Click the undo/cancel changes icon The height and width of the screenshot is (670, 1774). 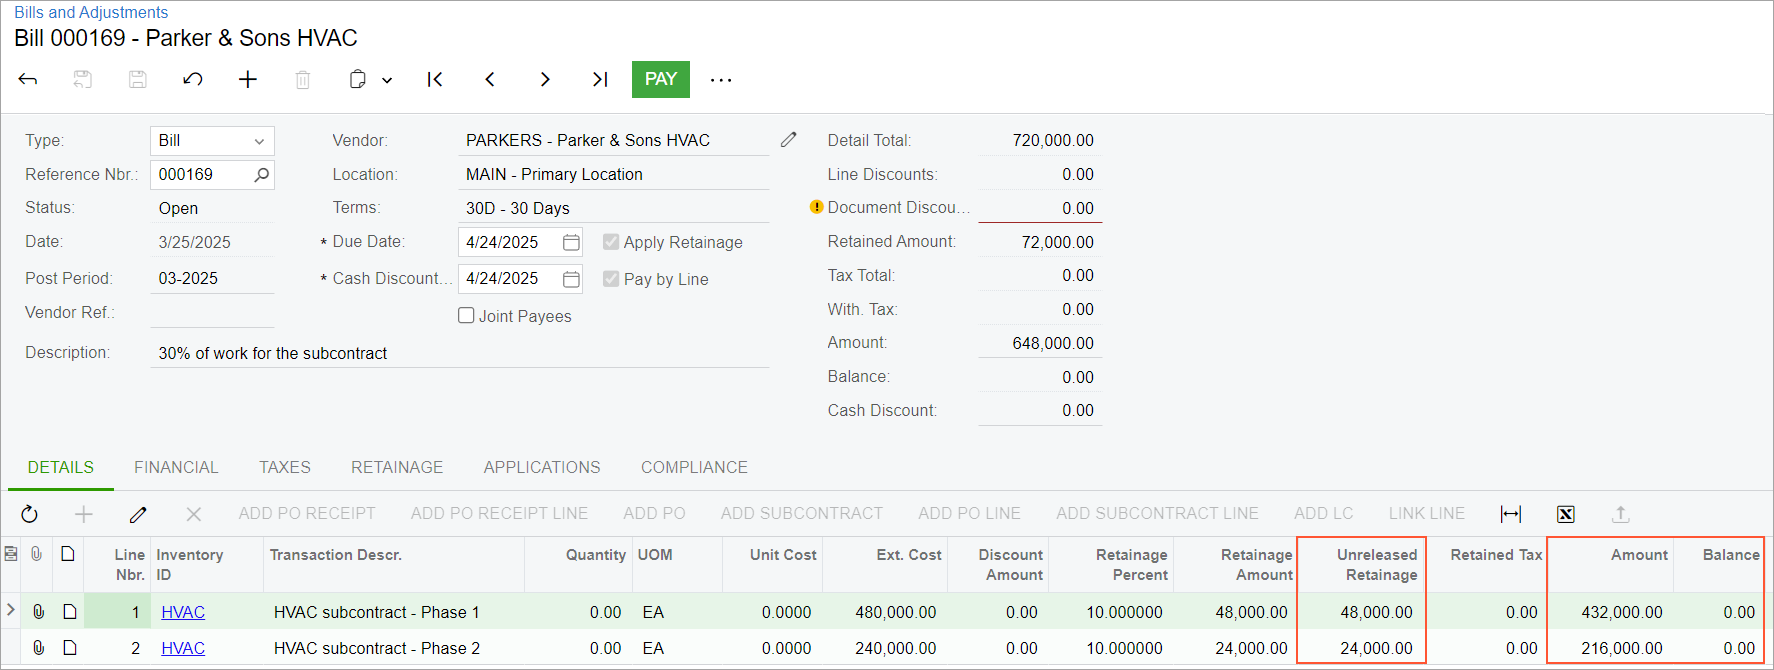click(x=193, y=80)
